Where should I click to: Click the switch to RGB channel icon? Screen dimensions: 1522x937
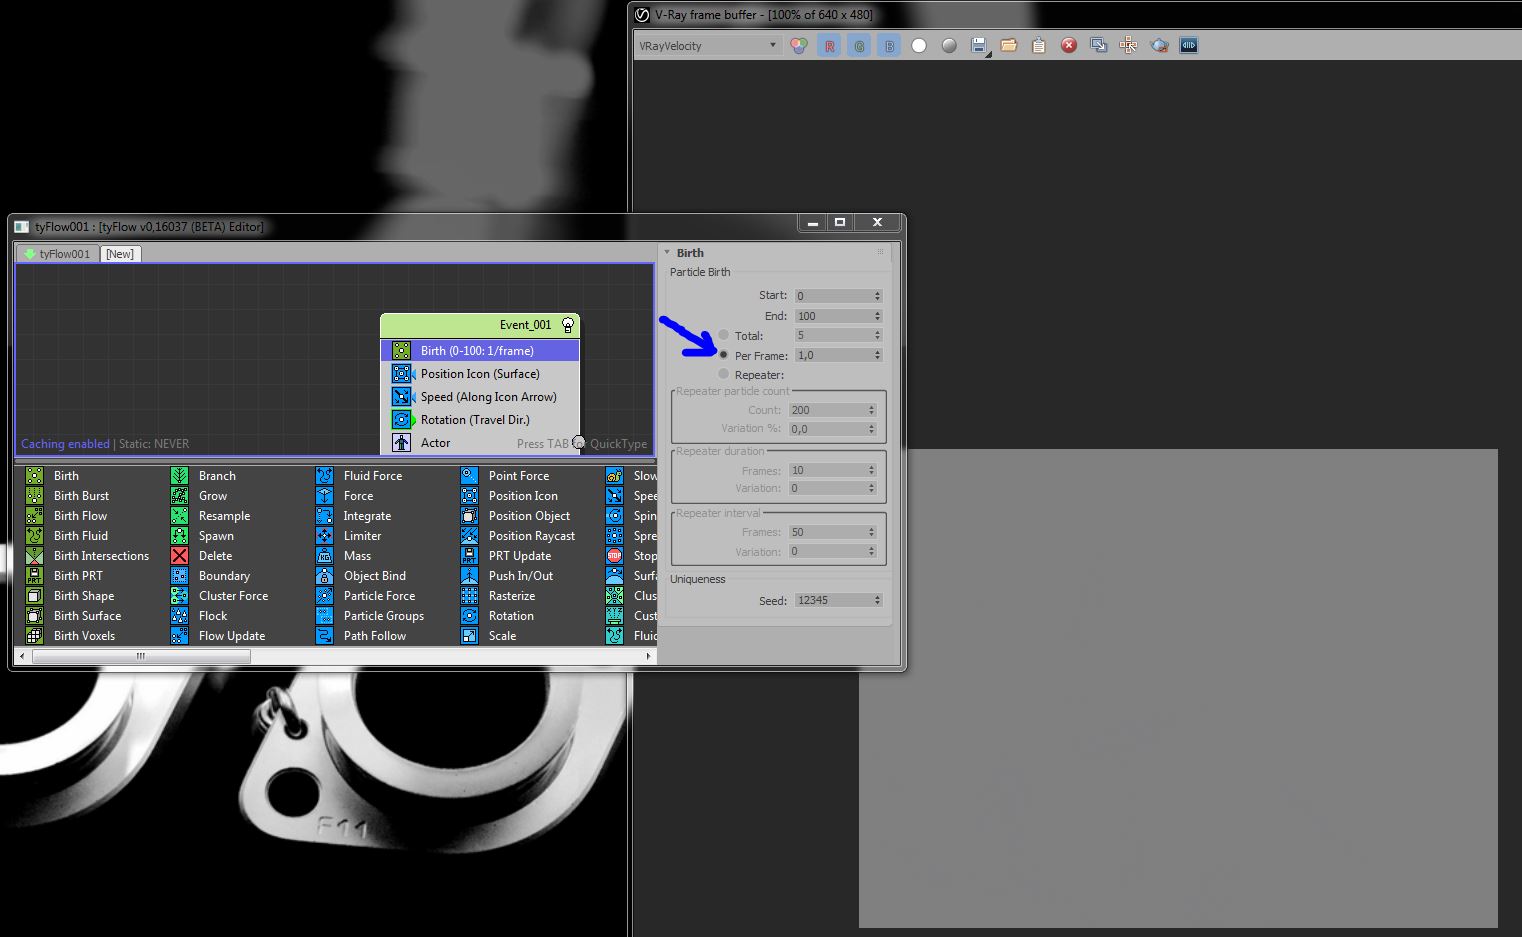click(x=799, y=45)
